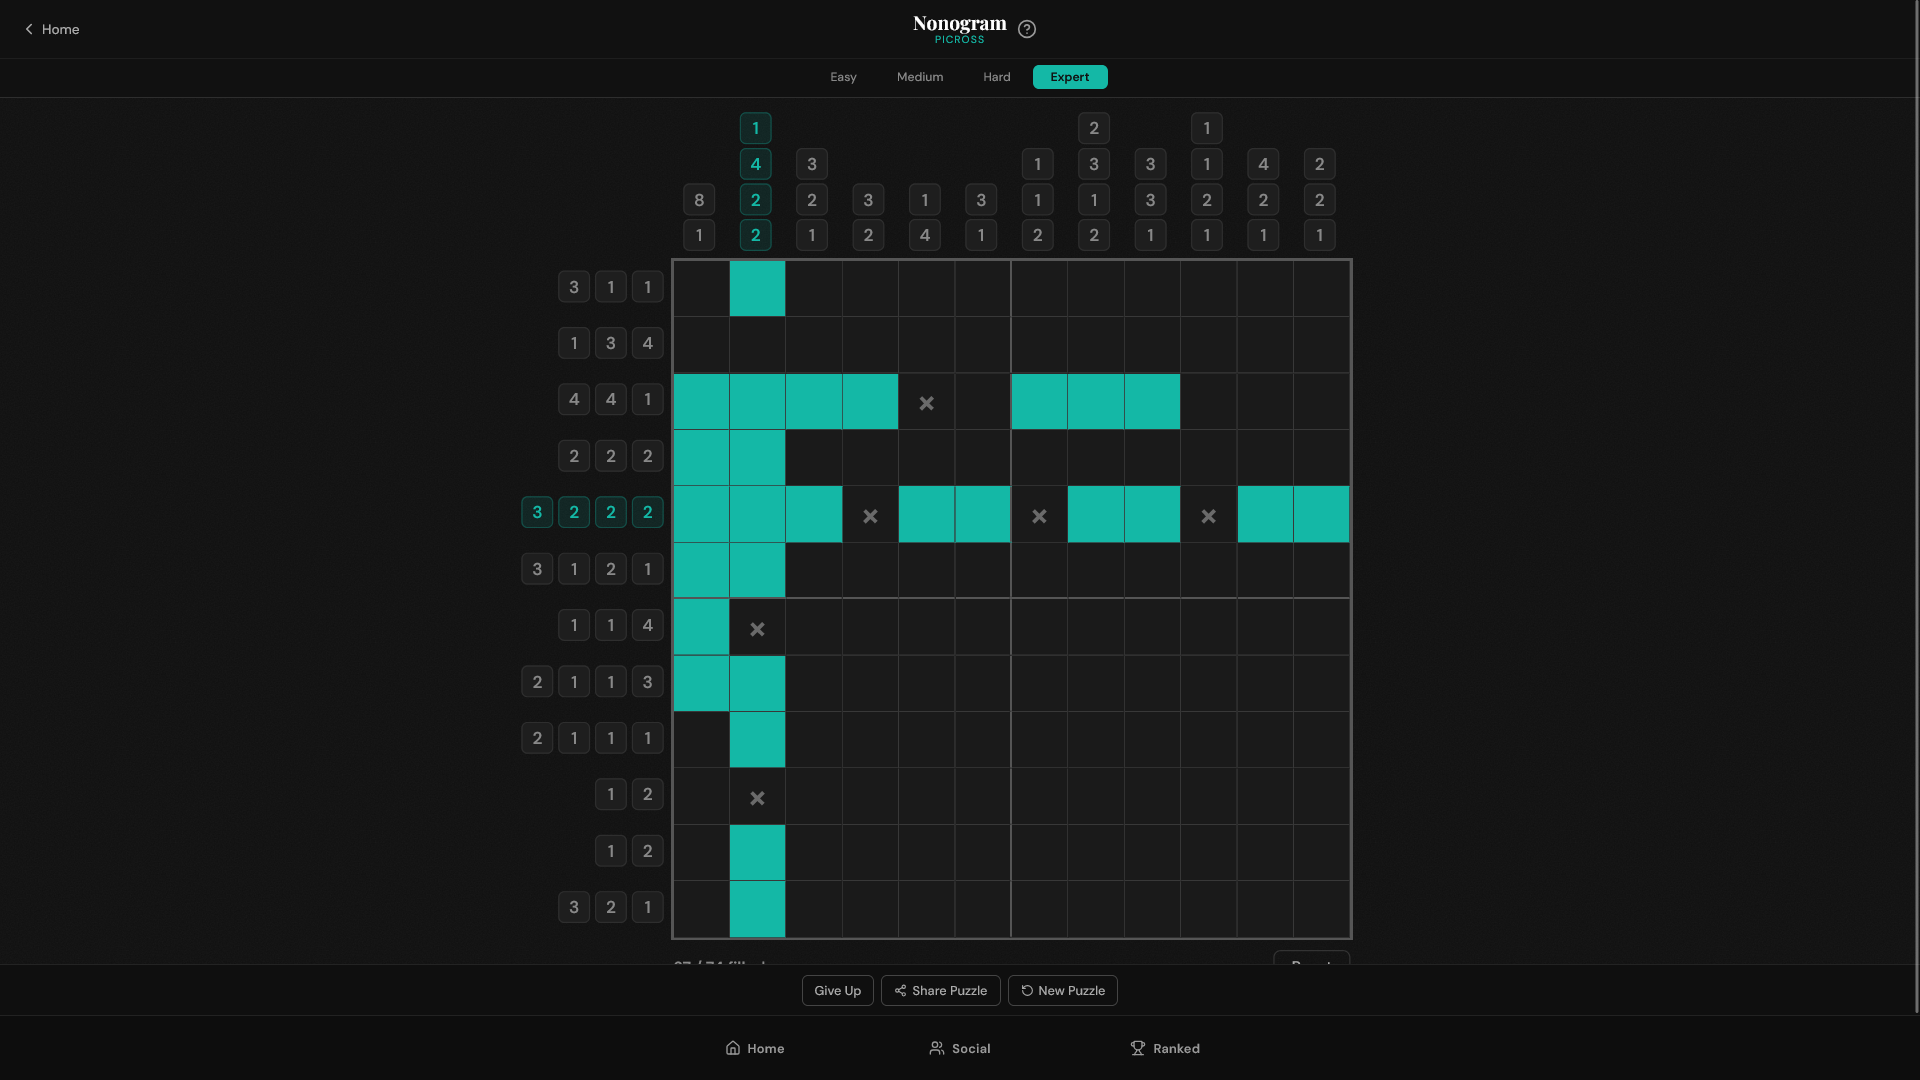Open the Ranked trophy icon
The width and height of the screenshot is (1920, 1080).
click(x=1138, y=1048)
